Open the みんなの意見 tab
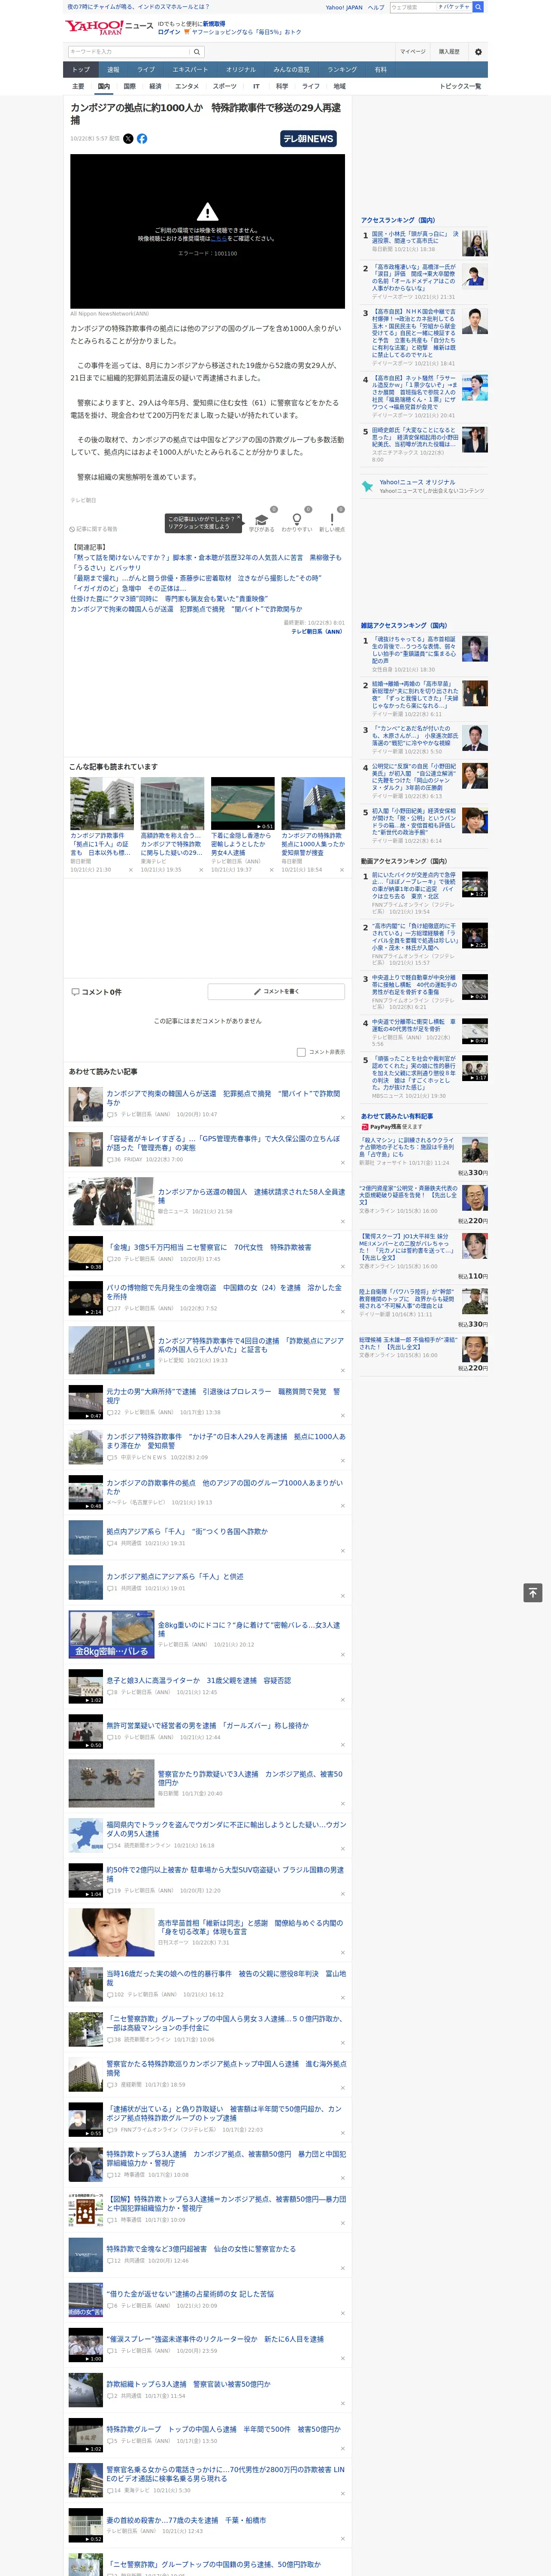 point(291,70)
